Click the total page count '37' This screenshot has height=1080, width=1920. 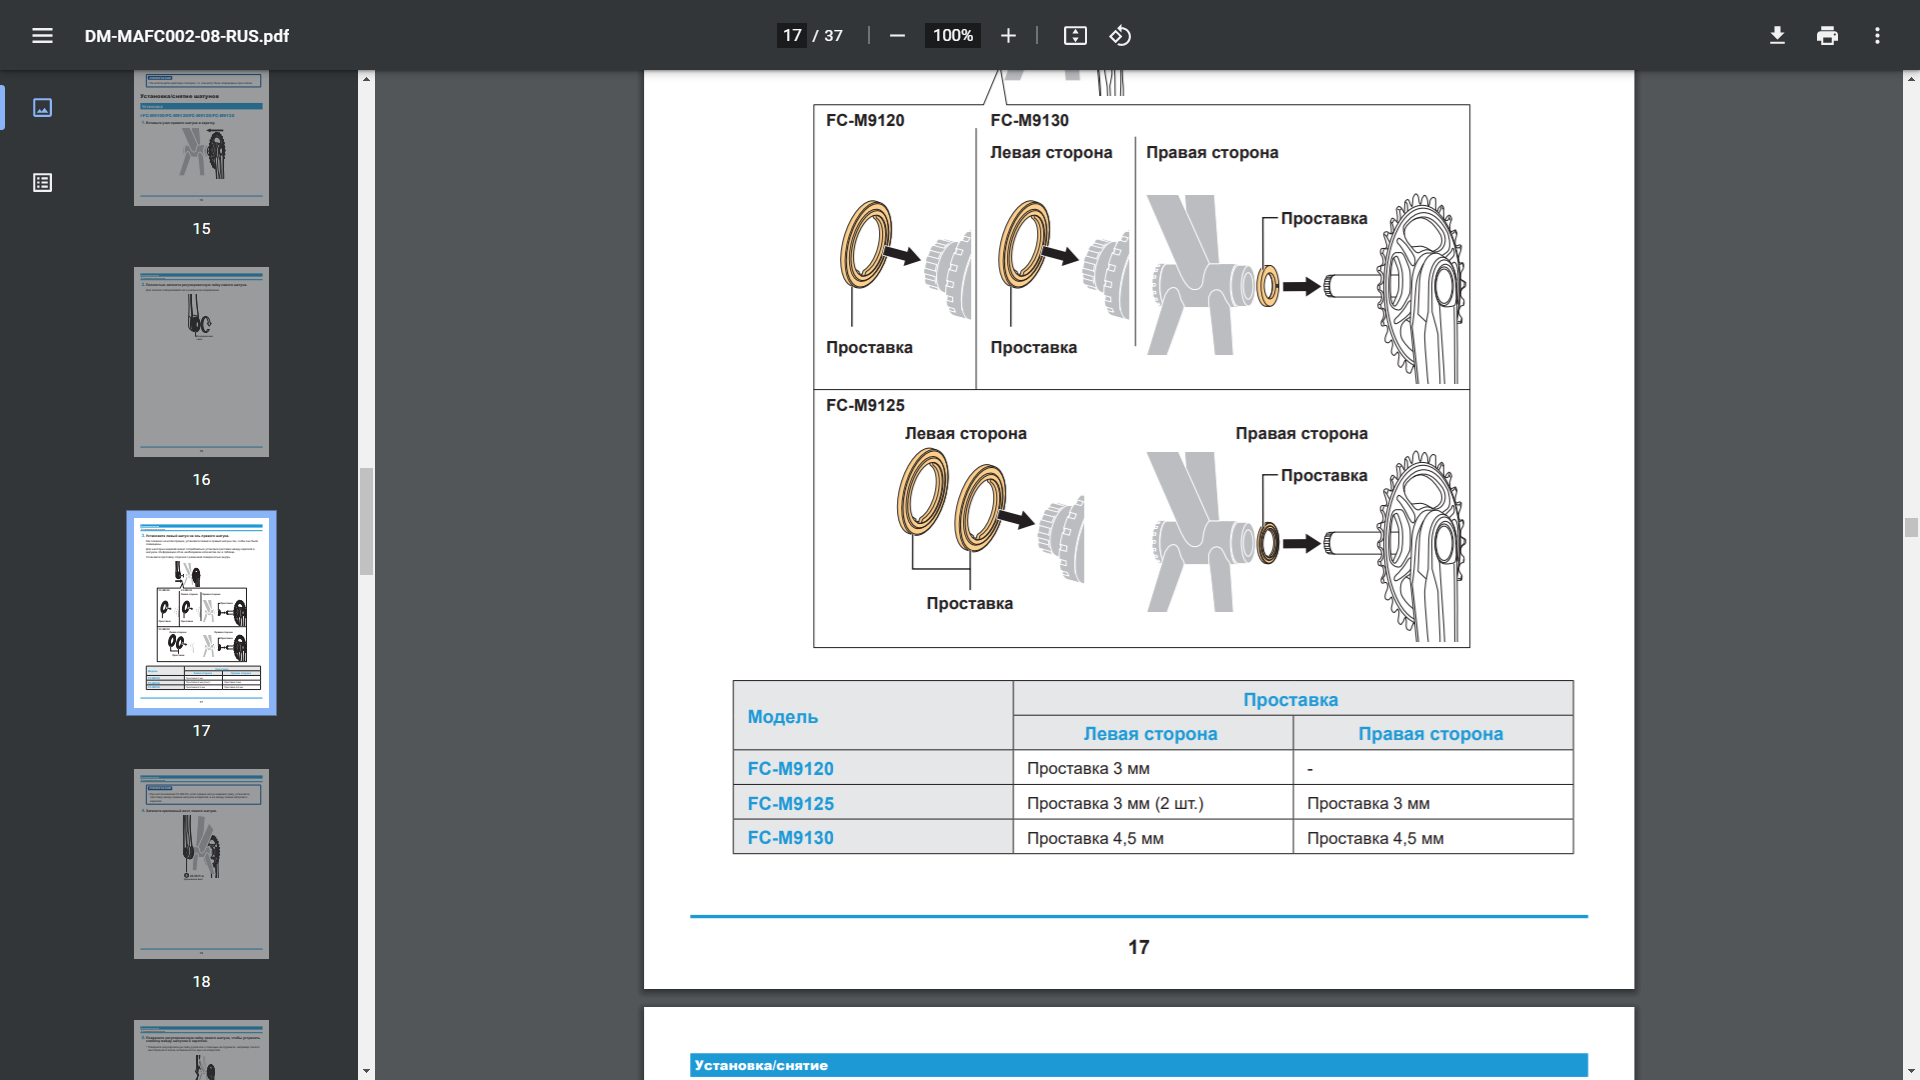tap(833, 36)
